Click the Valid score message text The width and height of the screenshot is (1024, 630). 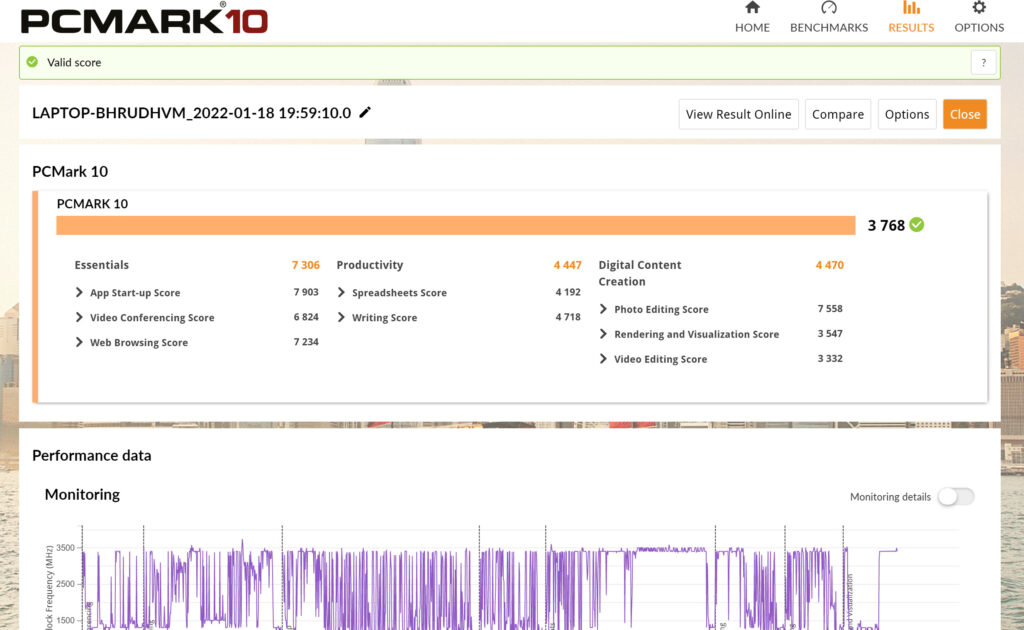(x=74, y=63)
